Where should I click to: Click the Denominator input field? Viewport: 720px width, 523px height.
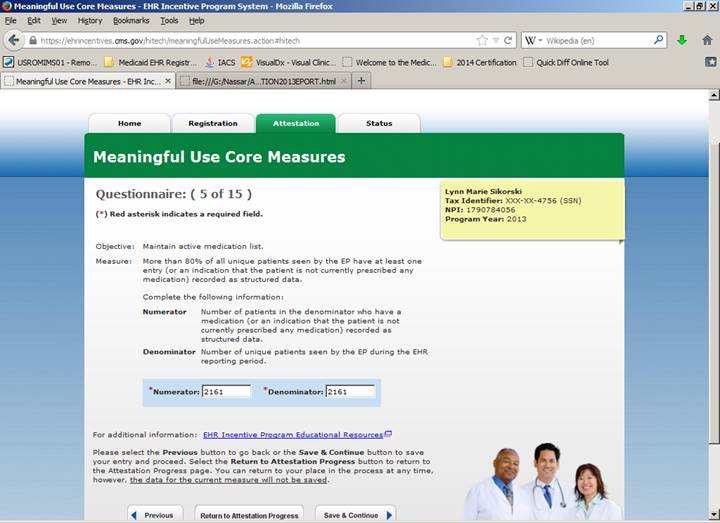click(x=350, y=391)
